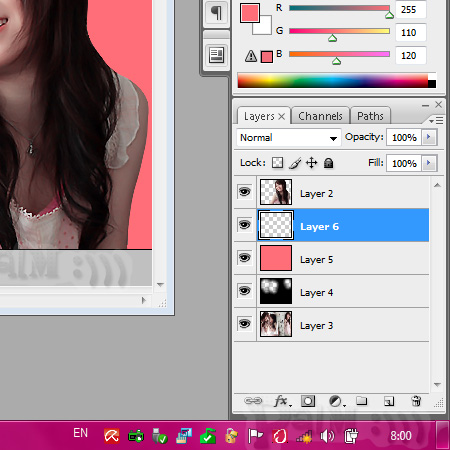450x450 pixels.
Task: Hide Layer 5 using its eye icon
Action: click(x=245, y=258)
